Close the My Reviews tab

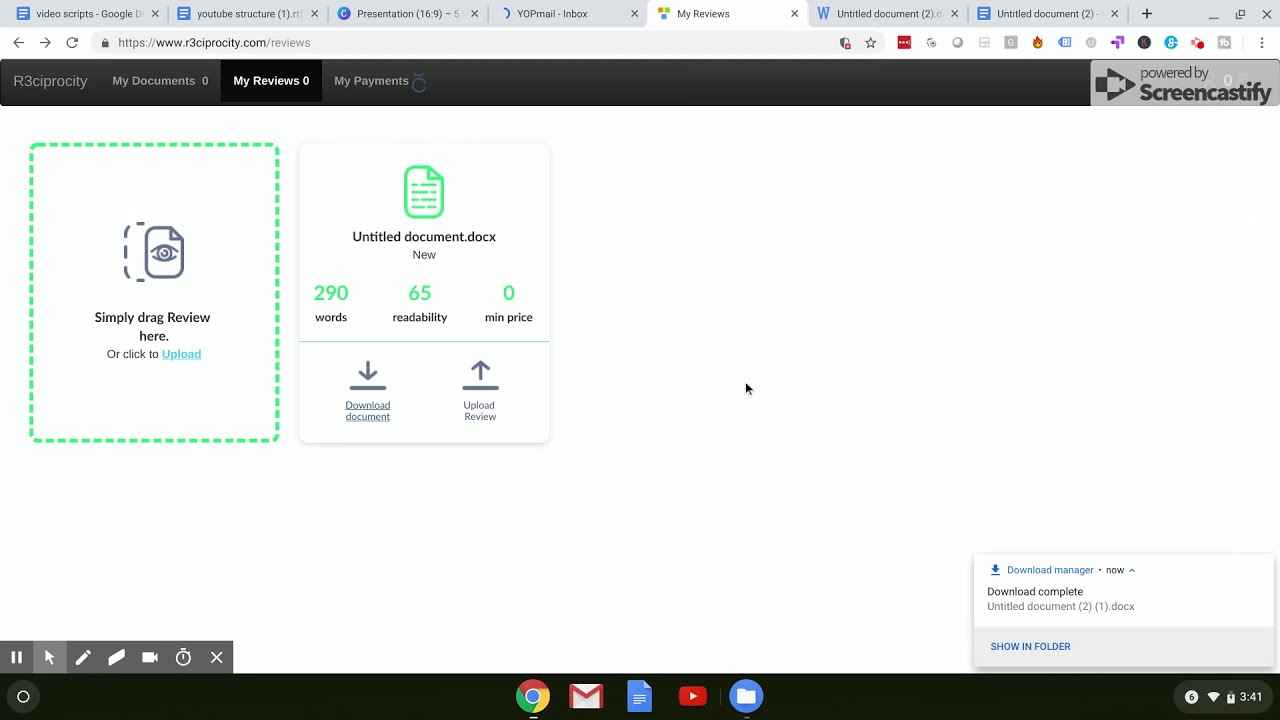795,14
